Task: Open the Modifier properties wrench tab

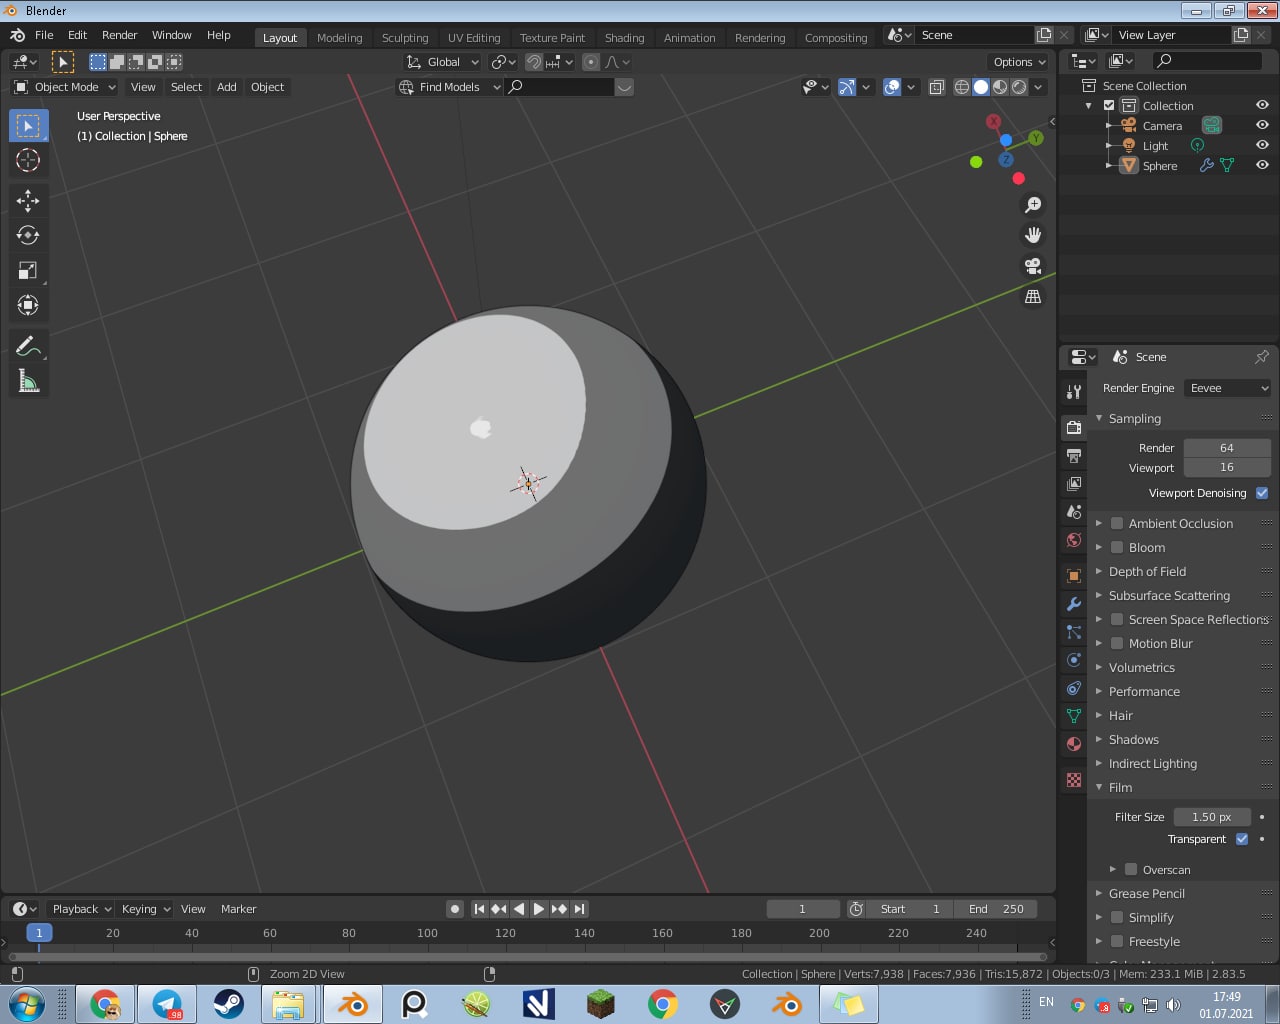Action: tap(1074, 604)
